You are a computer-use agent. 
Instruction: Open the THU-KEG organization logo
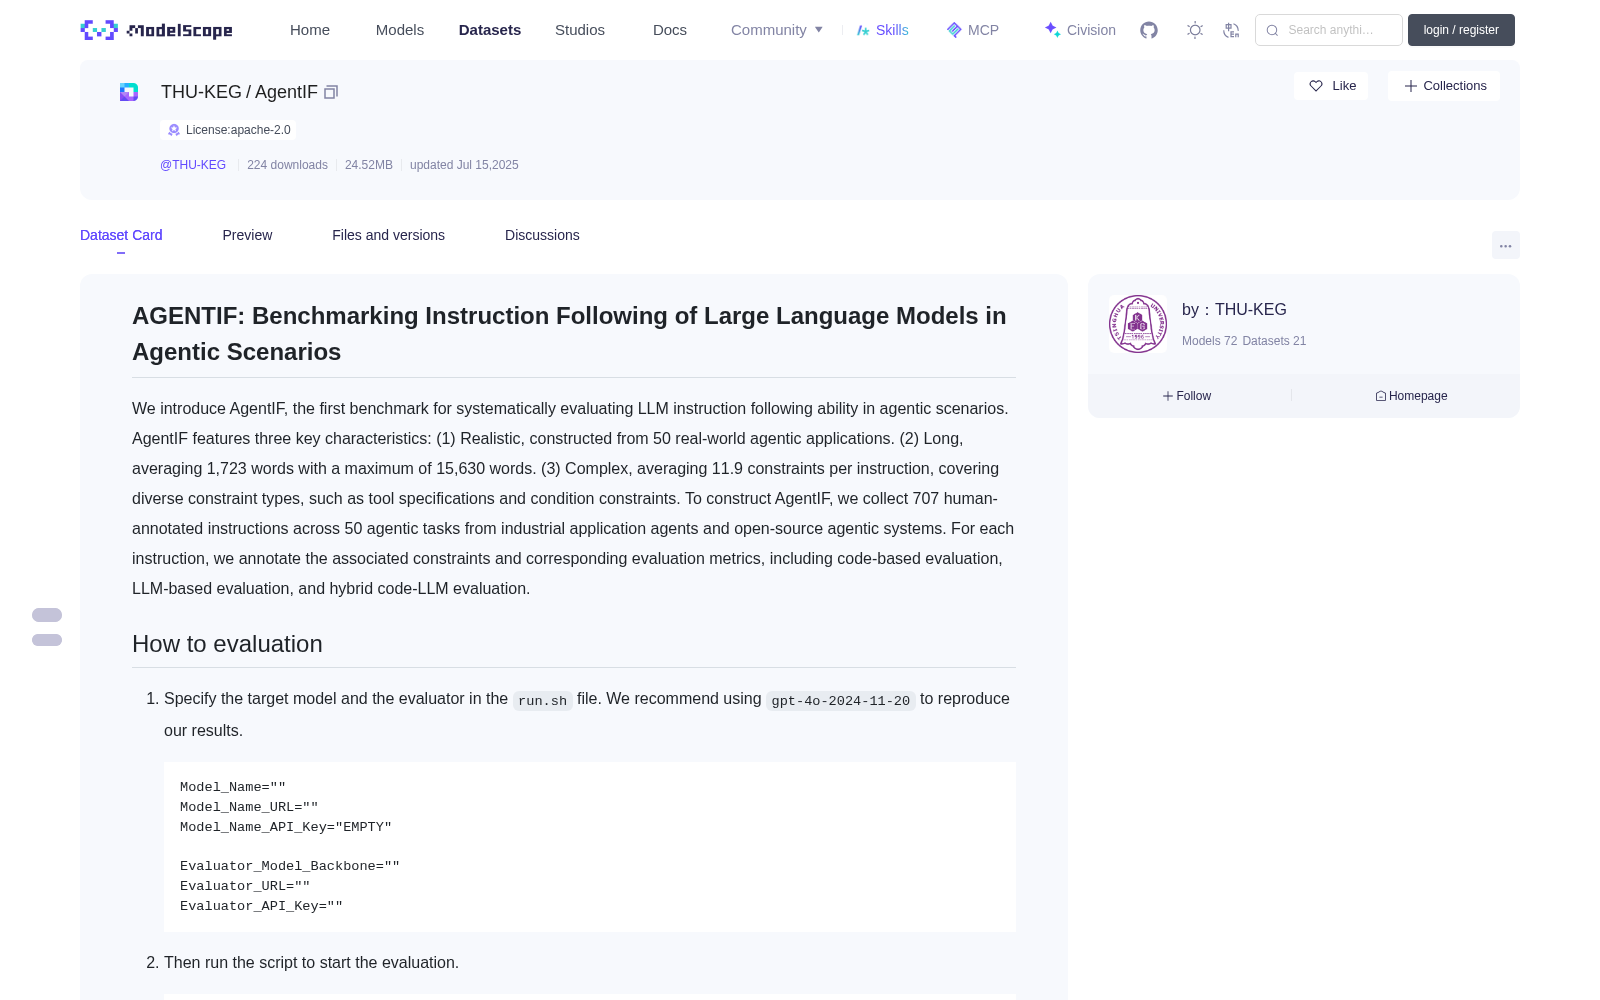(x=1138, y=324)
